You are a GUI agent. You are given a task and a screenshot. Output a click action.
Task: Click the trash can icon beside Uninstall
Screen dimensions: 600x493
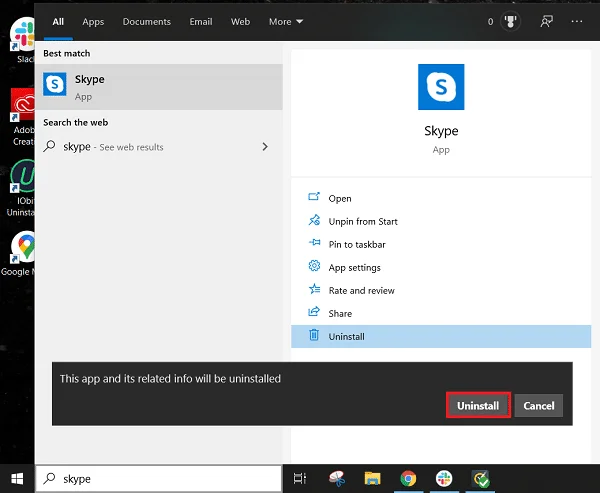314,335
